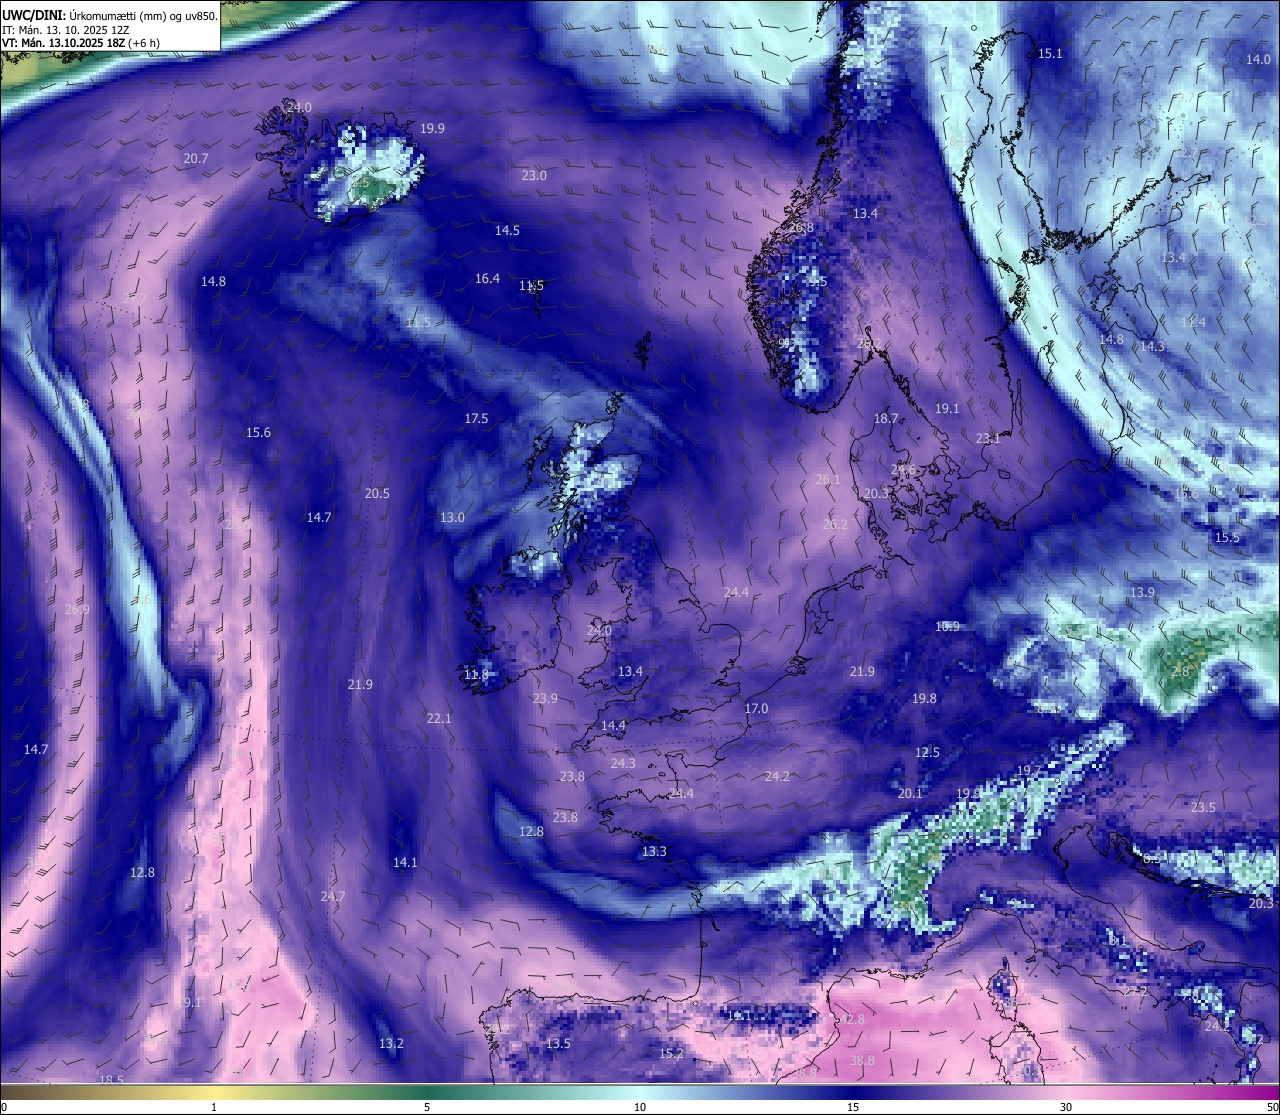The image size is (1280, 1115).
Task: Click the 20.5 value label
Action: click(377, 494)
